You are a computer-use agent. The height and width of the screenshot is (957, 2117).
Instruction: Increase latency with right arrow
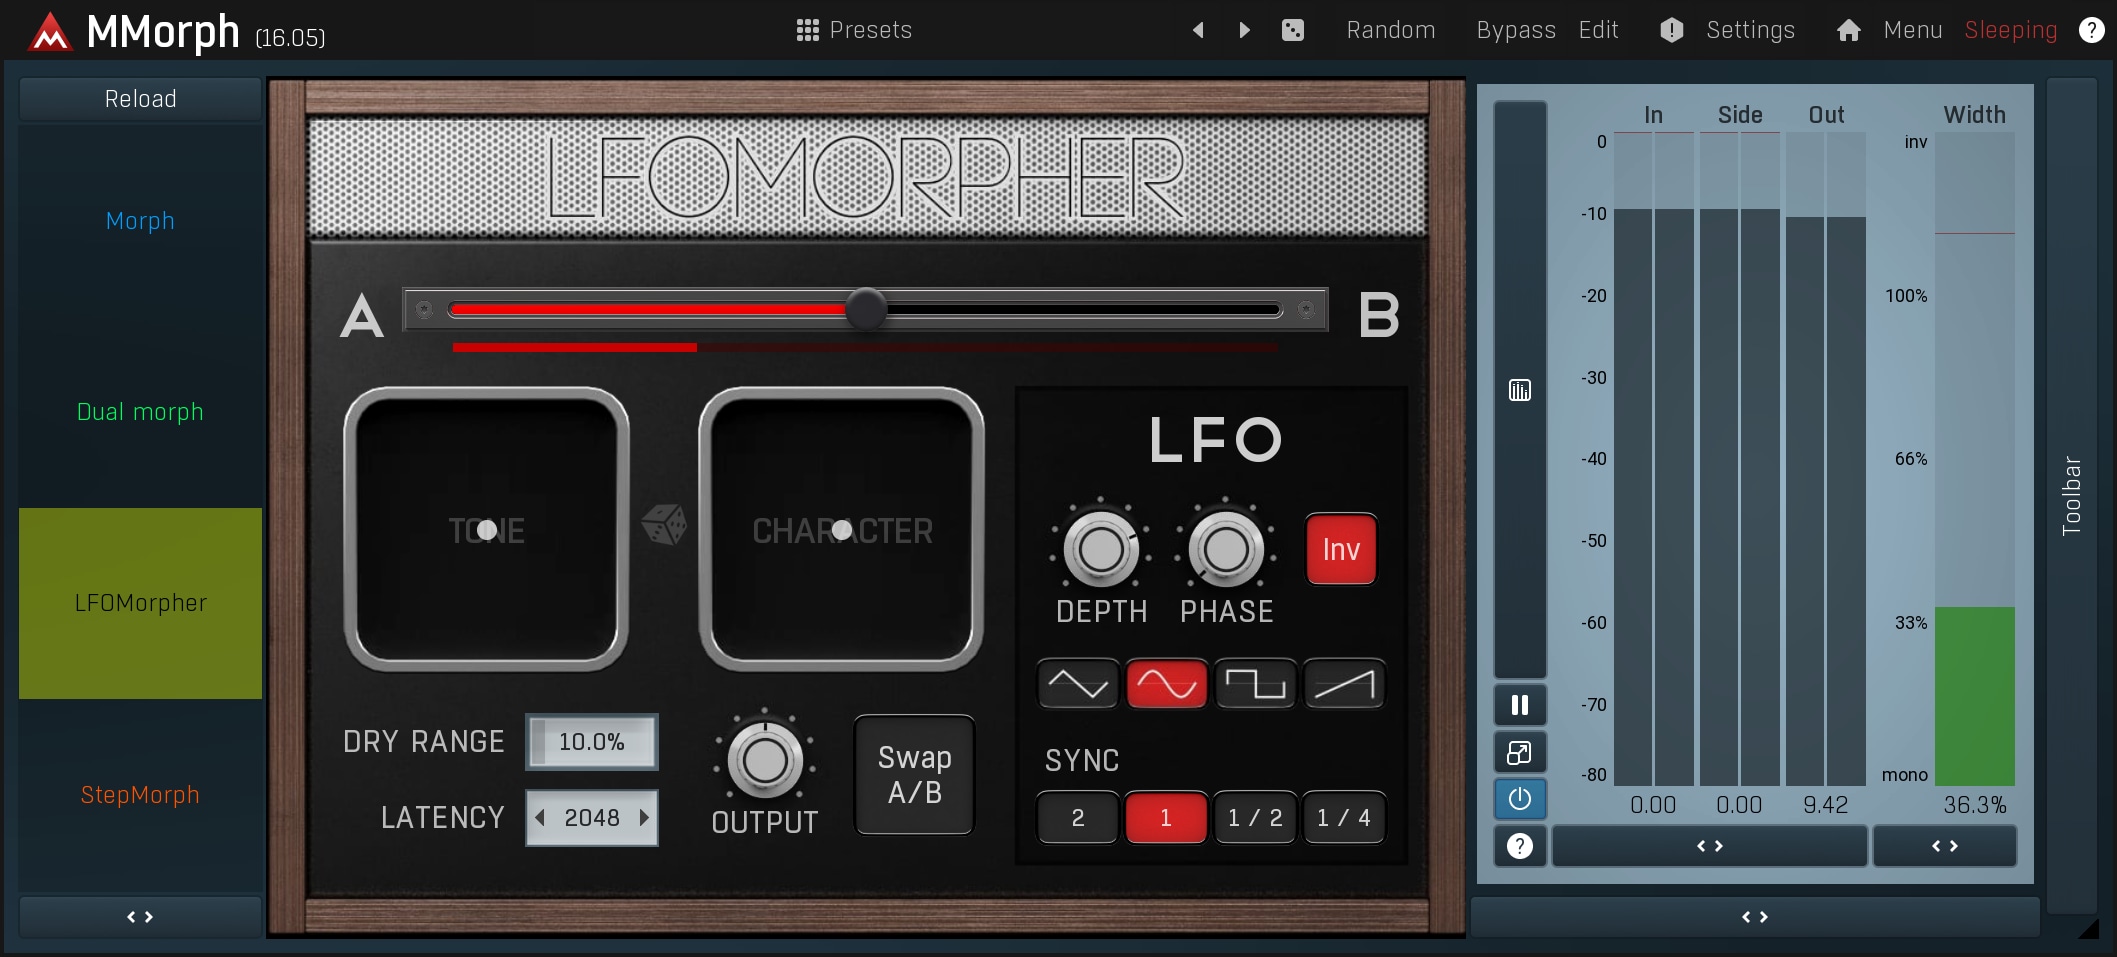click(x=644, y=818)
